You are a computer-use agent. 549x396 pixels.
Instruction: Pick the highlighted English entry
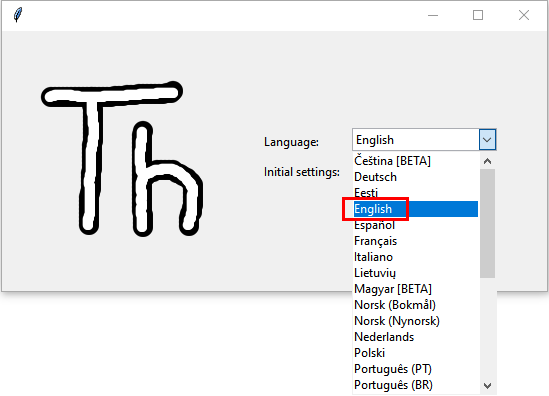pos(416,209)
